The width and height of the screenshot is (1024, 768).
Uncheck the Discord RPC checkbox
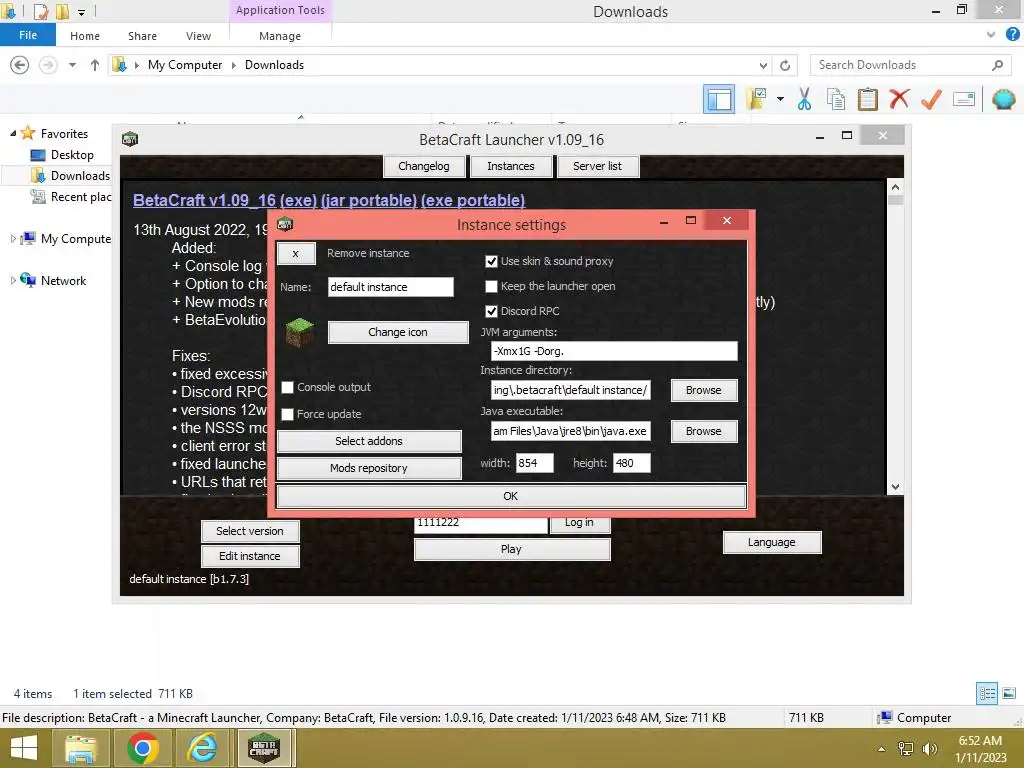click(491, 312)
